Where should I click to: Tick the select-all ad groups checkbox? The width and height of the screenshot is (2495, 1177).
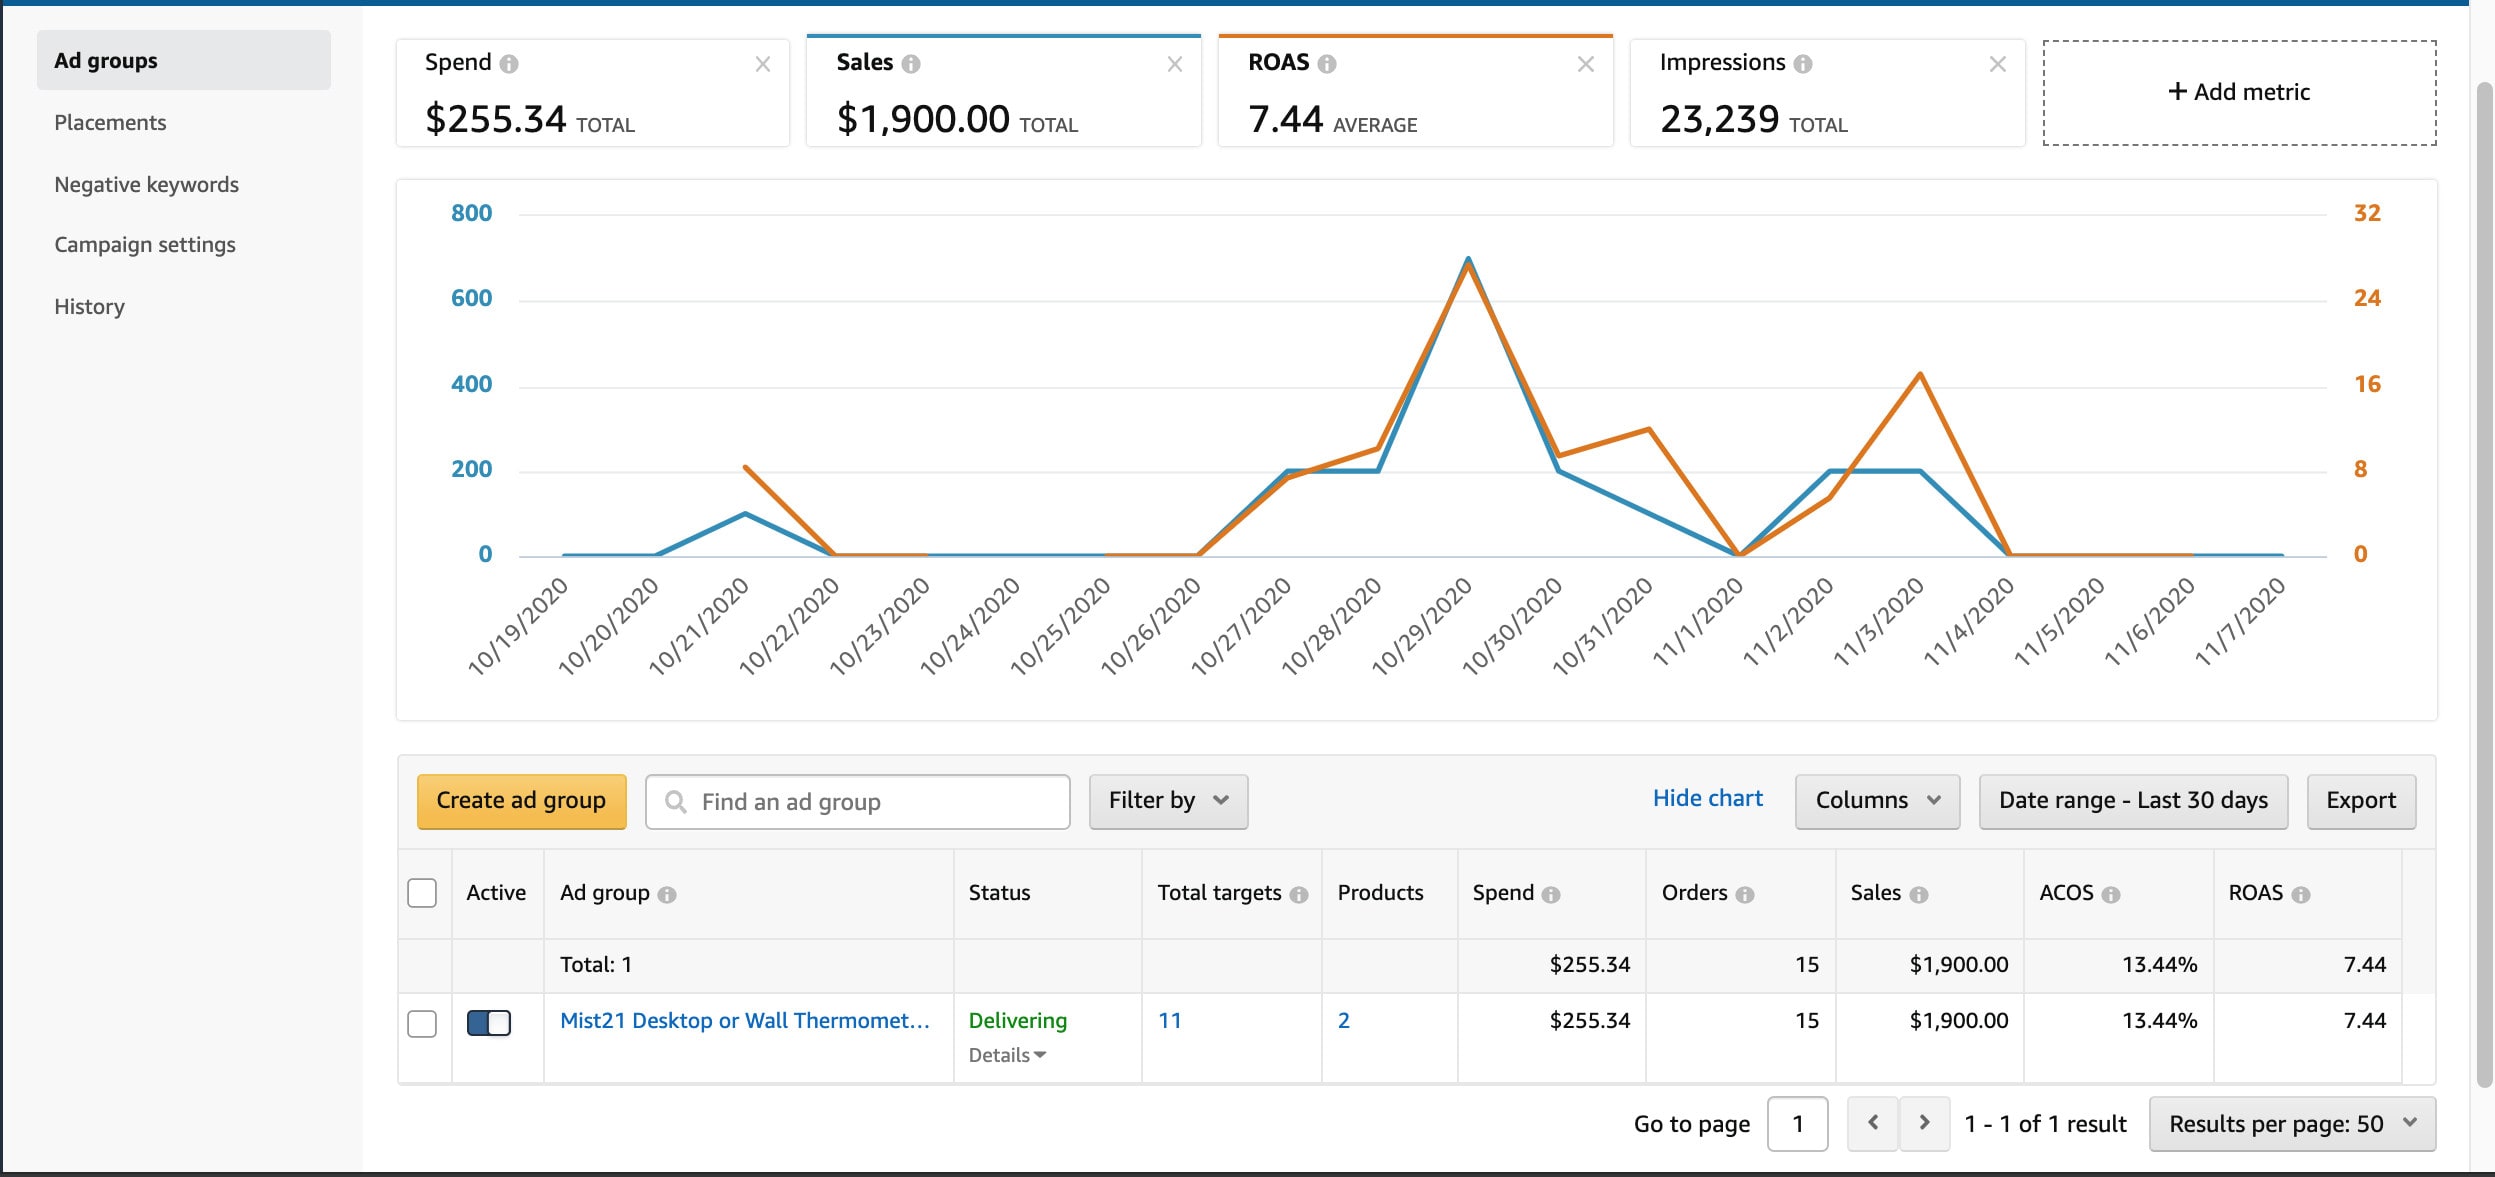(x=422, y=893)
